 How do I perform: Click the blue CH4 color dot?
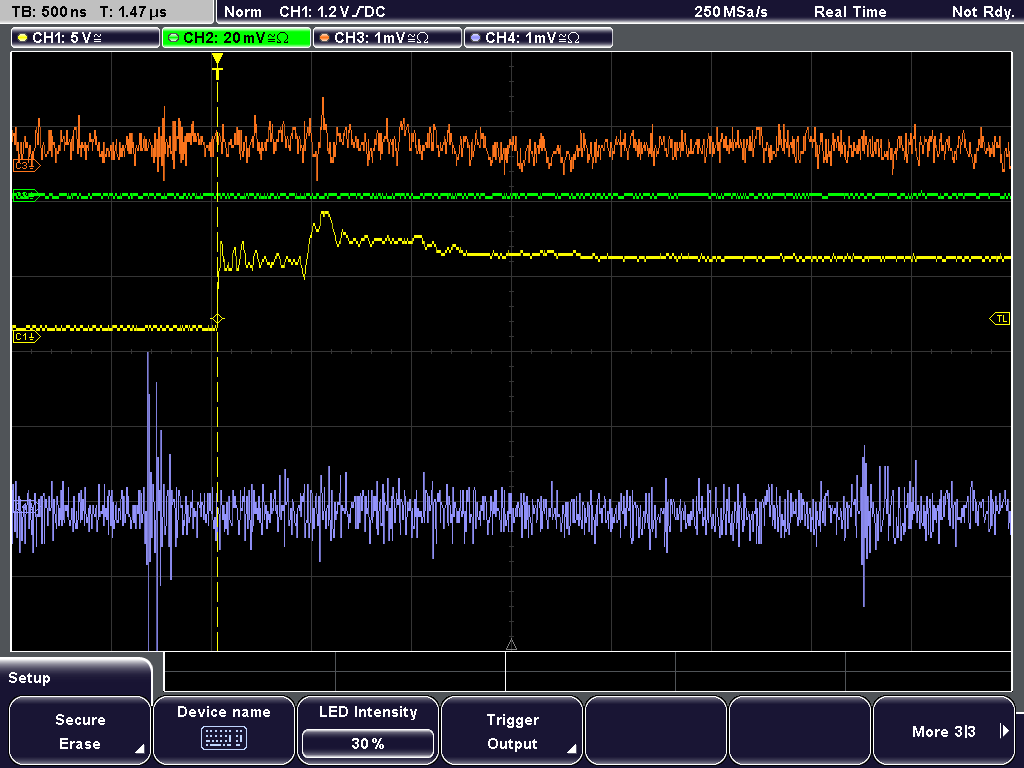[x=475, y=38]
